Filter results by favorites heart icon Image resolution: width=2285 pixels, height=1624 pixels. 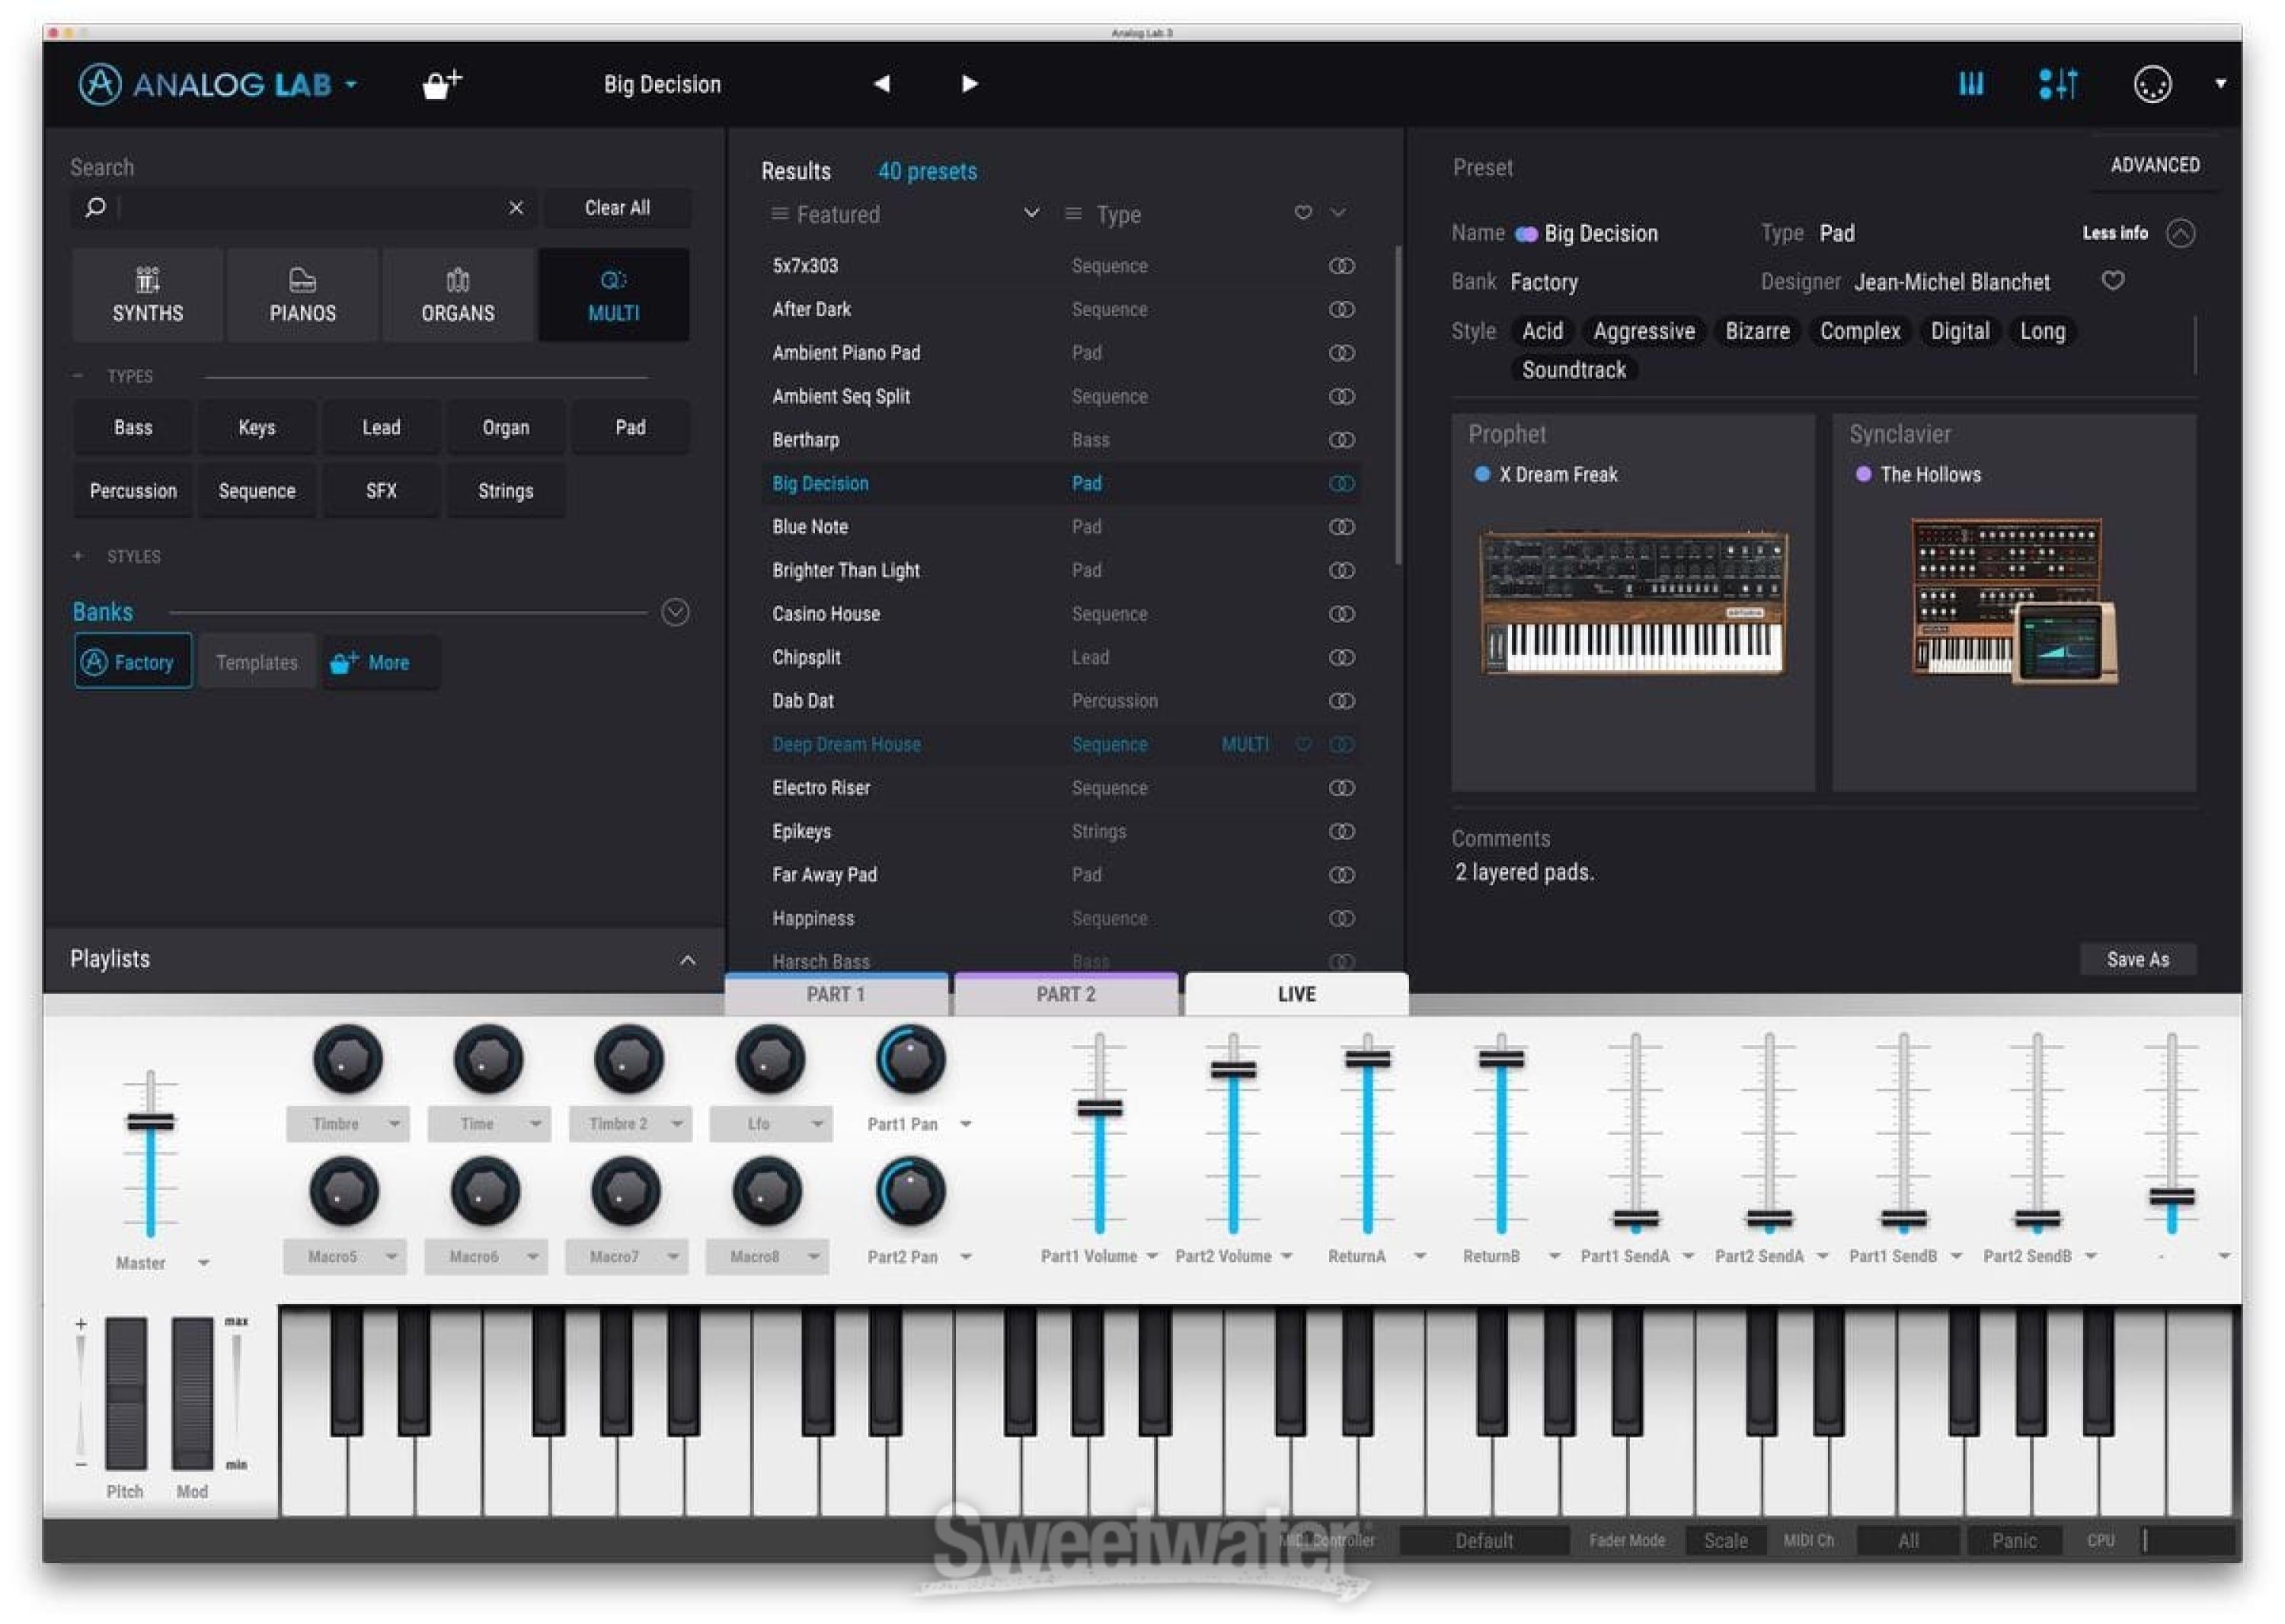pos(1303,213)
